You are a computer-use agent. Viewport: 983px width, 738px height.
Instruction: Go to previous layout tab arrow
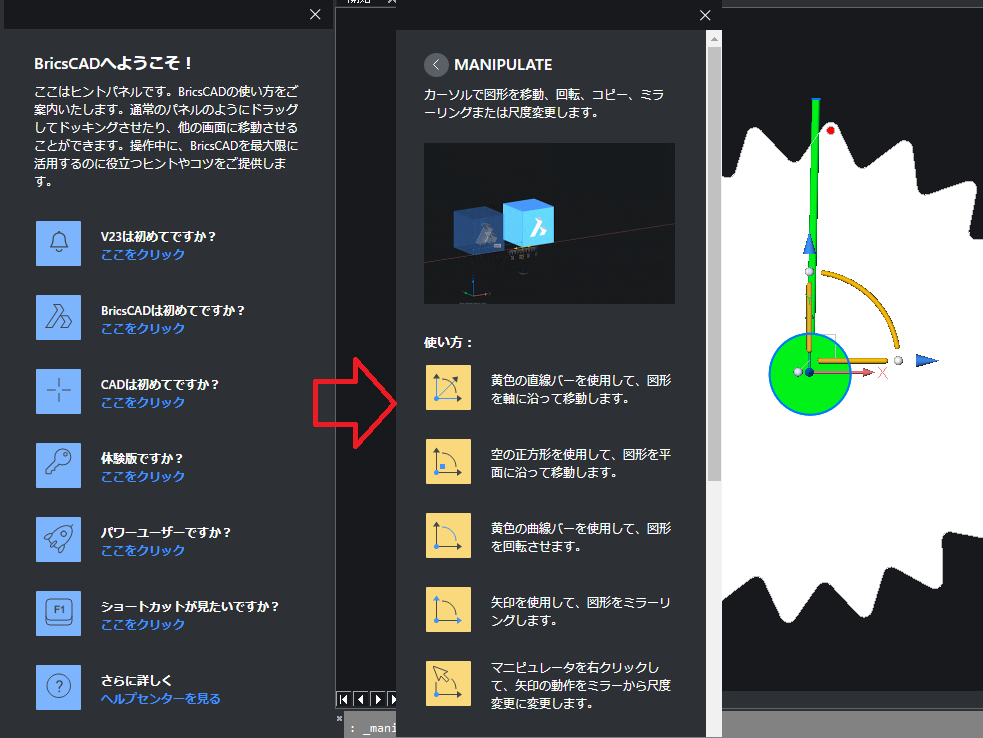(360, 699)
